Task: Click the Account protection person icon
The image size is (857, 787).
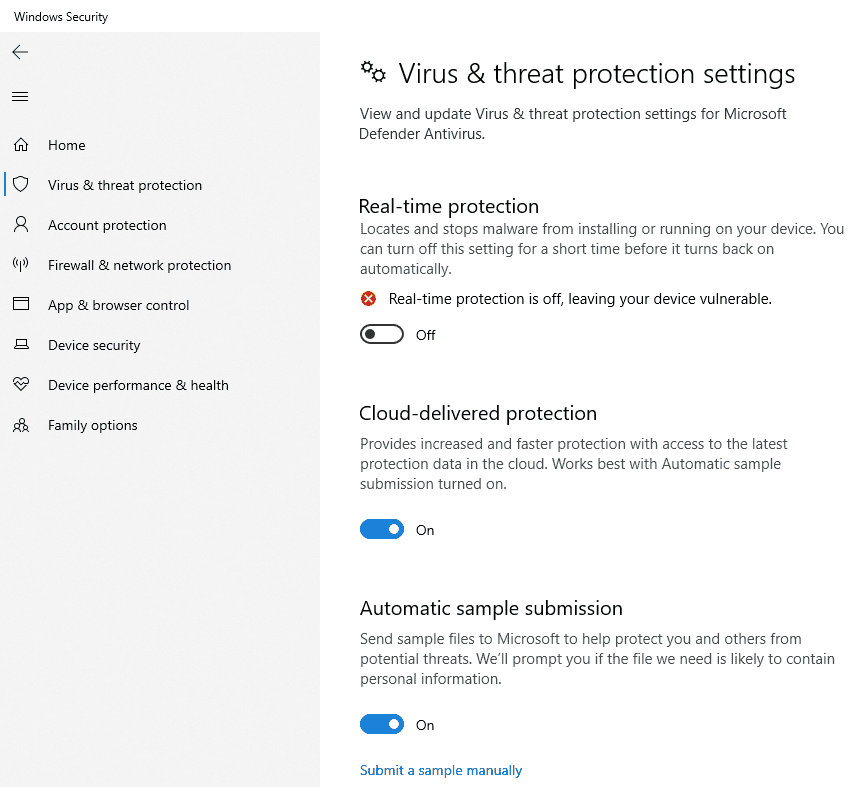Action: 21,224
